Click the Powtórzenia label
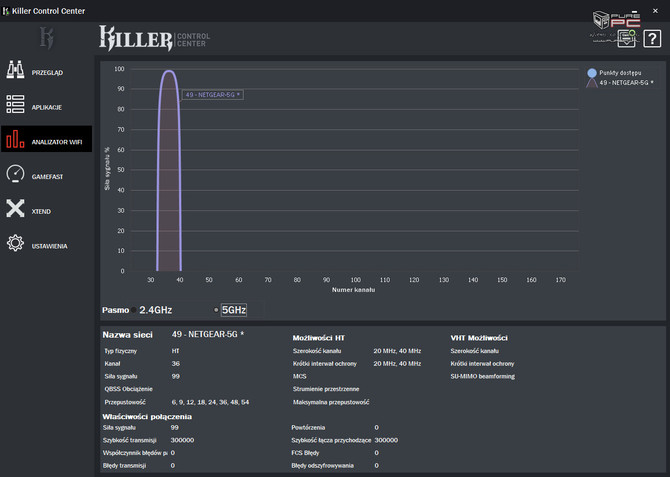Screen dimensions: 670x477 point(308,427)
